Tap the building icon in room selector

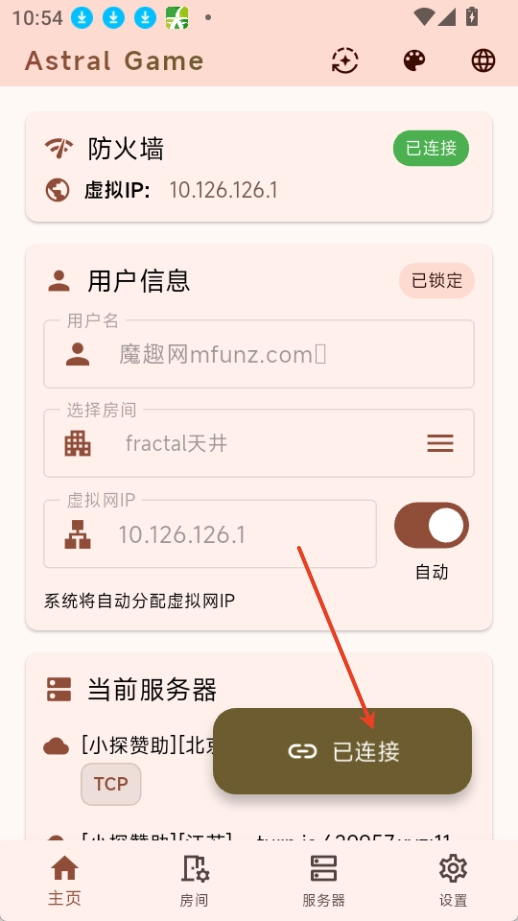coord(78,443)
